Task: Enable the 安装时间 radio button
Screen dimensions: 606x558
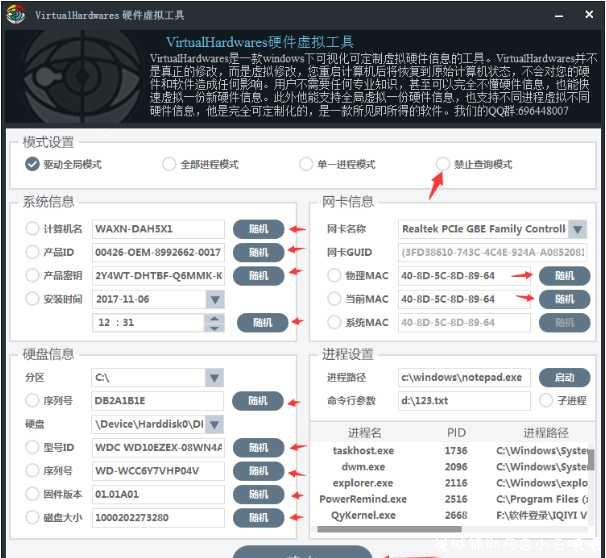Action: click(x=32, y=299)
